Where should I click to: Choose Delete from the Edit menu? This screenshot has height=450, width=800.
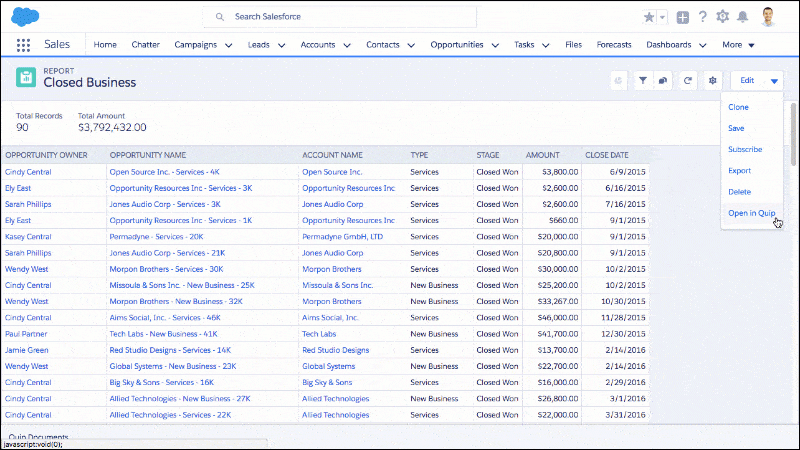click(739, 192)
